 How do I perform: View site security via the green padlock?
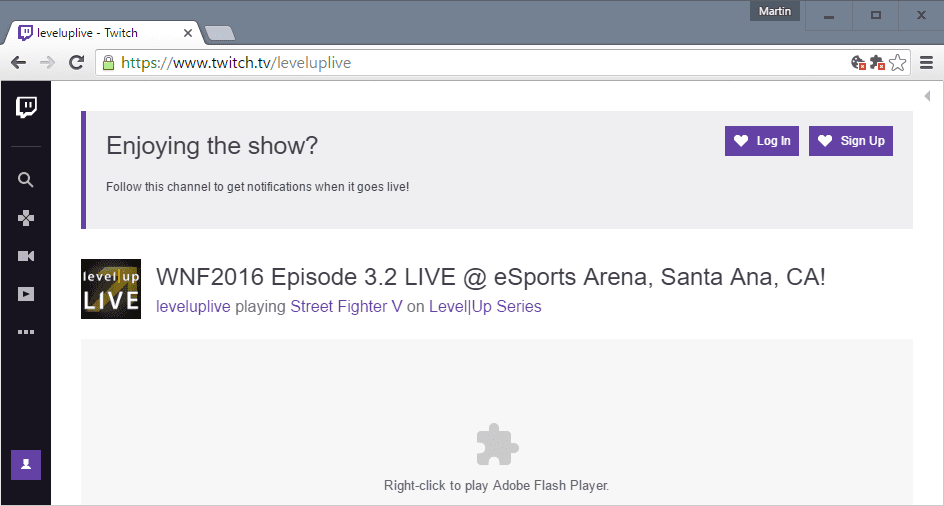(108, 63)
